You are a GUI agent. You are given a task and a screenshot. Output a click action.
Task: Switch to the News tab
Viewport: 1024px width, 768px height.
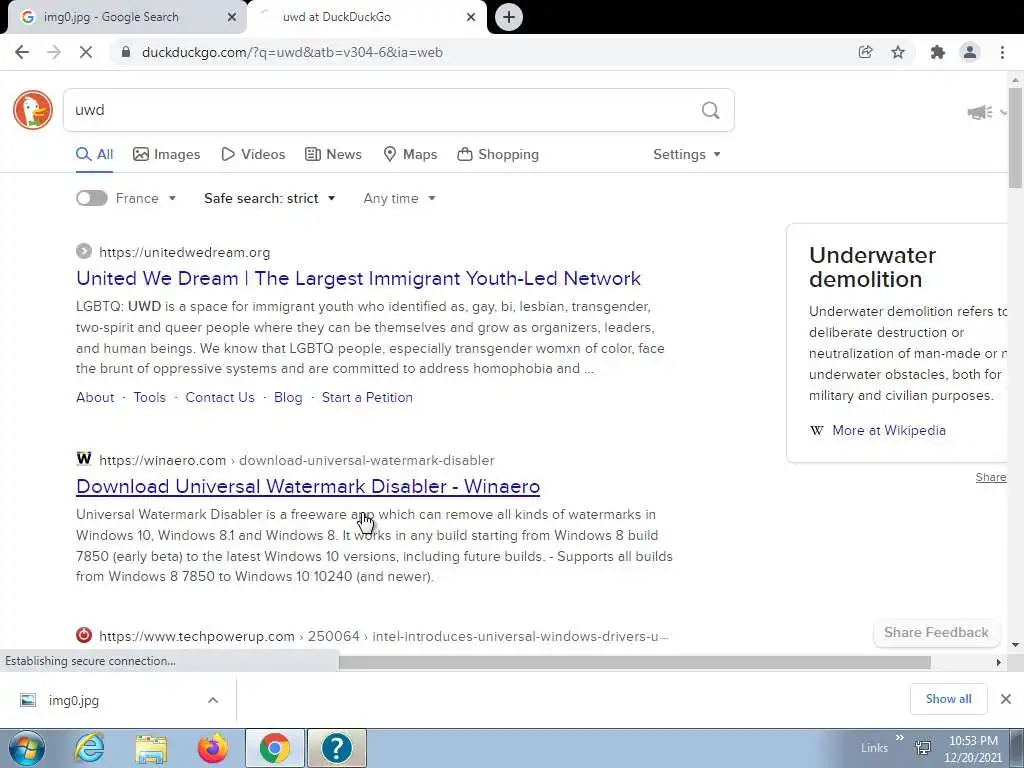pyautogui.click(x=333, y=155)
